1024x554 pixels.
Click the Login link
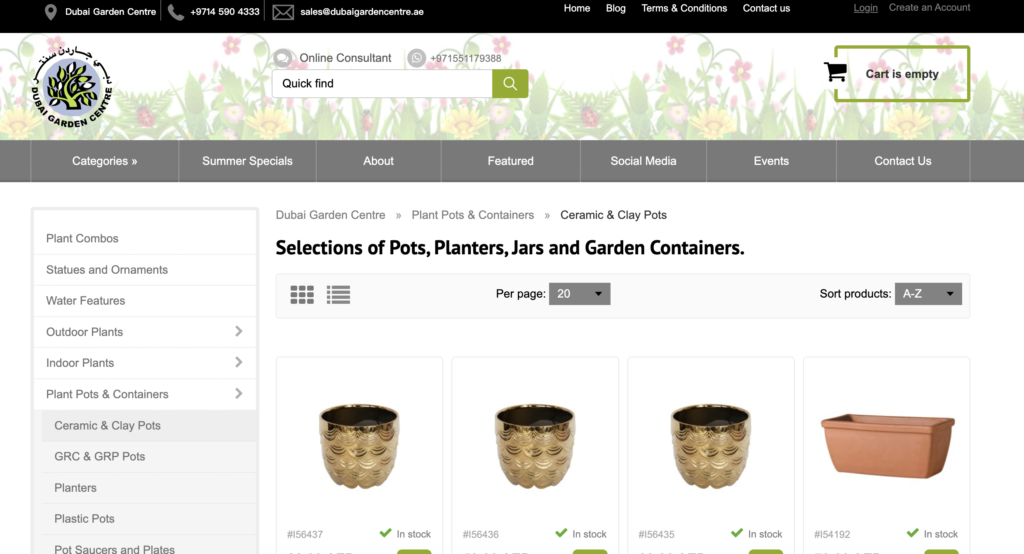(x=865, y=8)
